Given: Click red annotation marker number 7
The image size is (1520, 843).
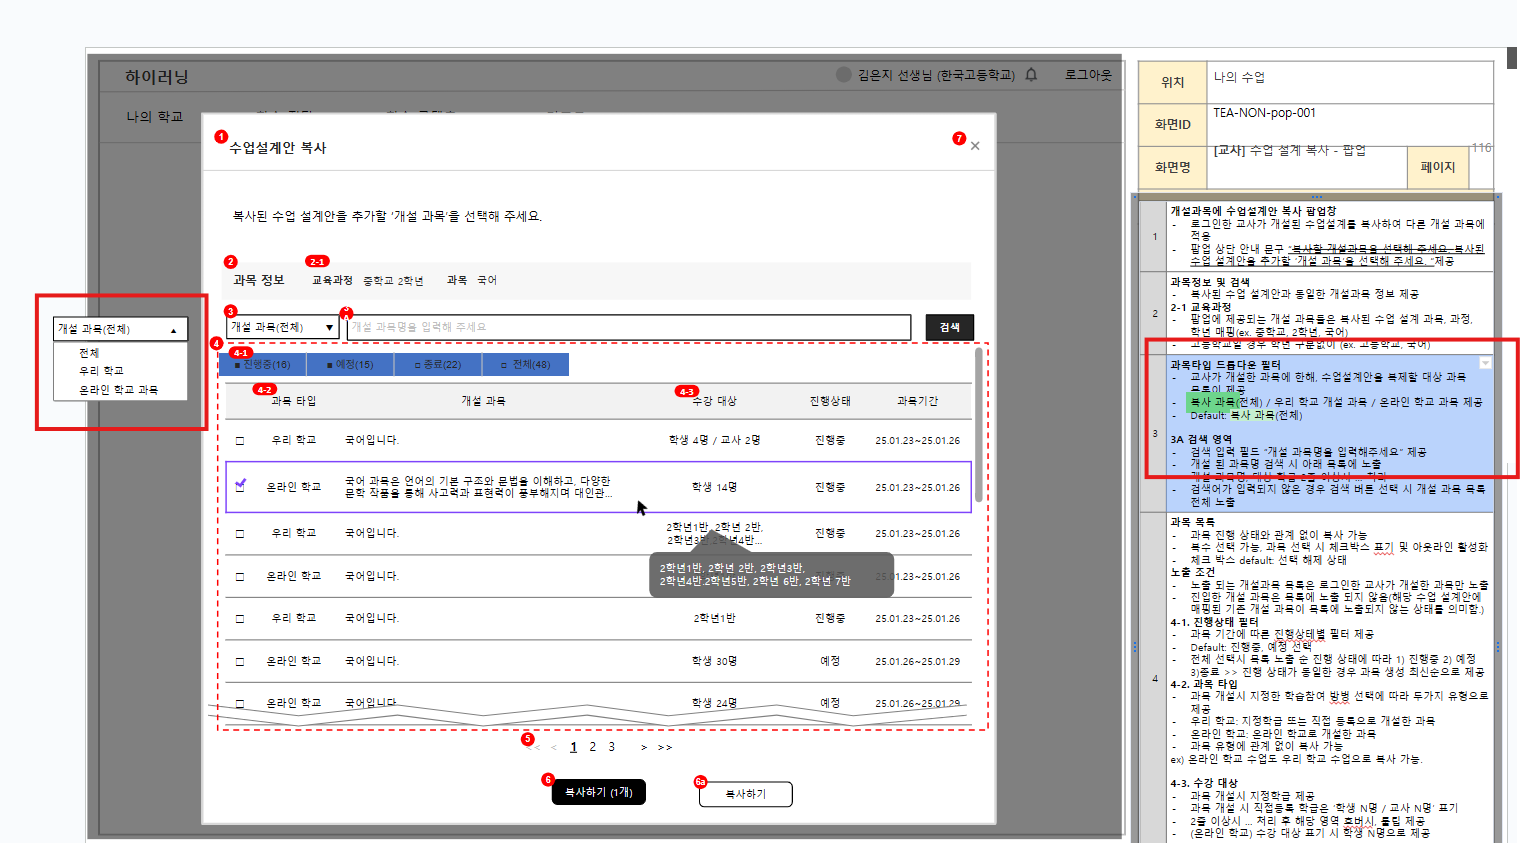Looking at the screenshot, I should point(959,139).
